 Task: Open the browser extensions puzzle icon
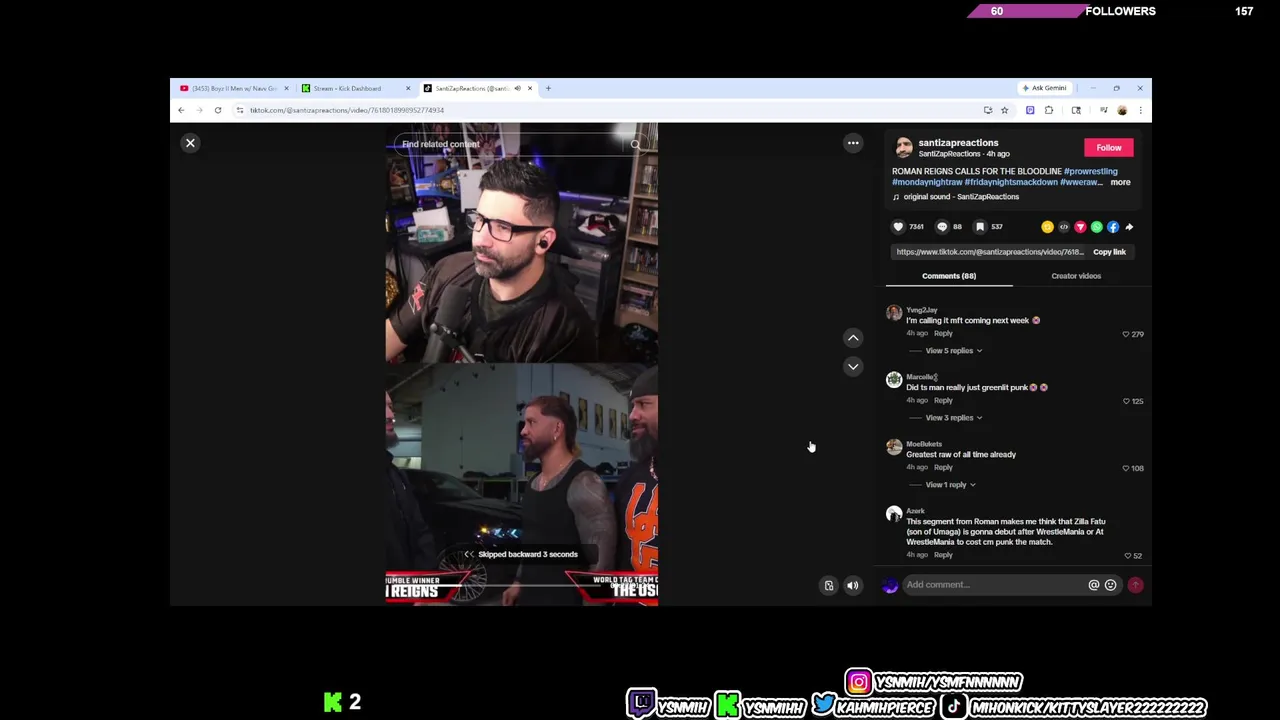[1049, 110]
